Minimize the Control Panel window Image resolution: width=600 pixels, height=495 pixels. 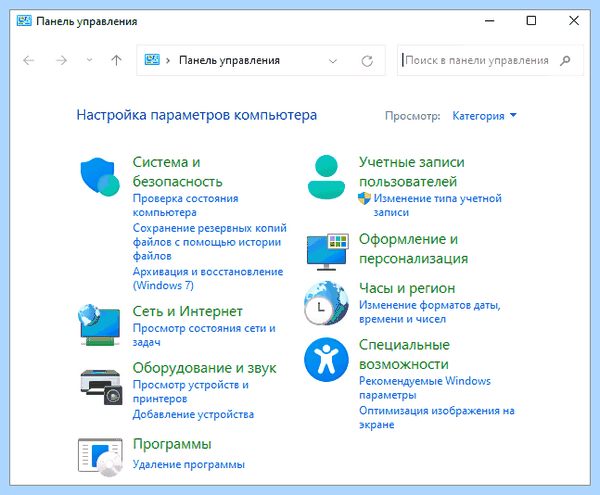pos(489,21)
